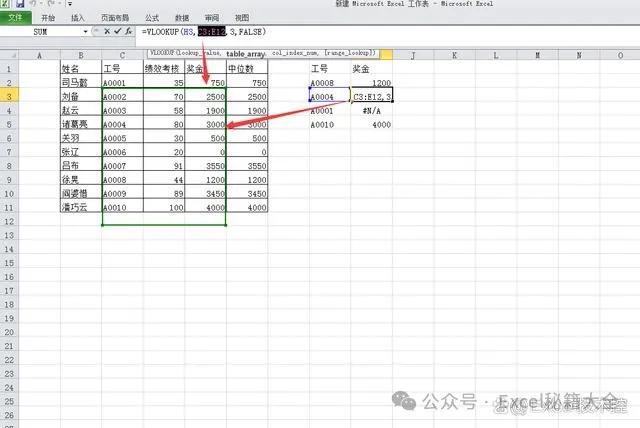Click the Redo arrow icon
The height and width of the screenshot is (428, 640).
pos(51,3)
